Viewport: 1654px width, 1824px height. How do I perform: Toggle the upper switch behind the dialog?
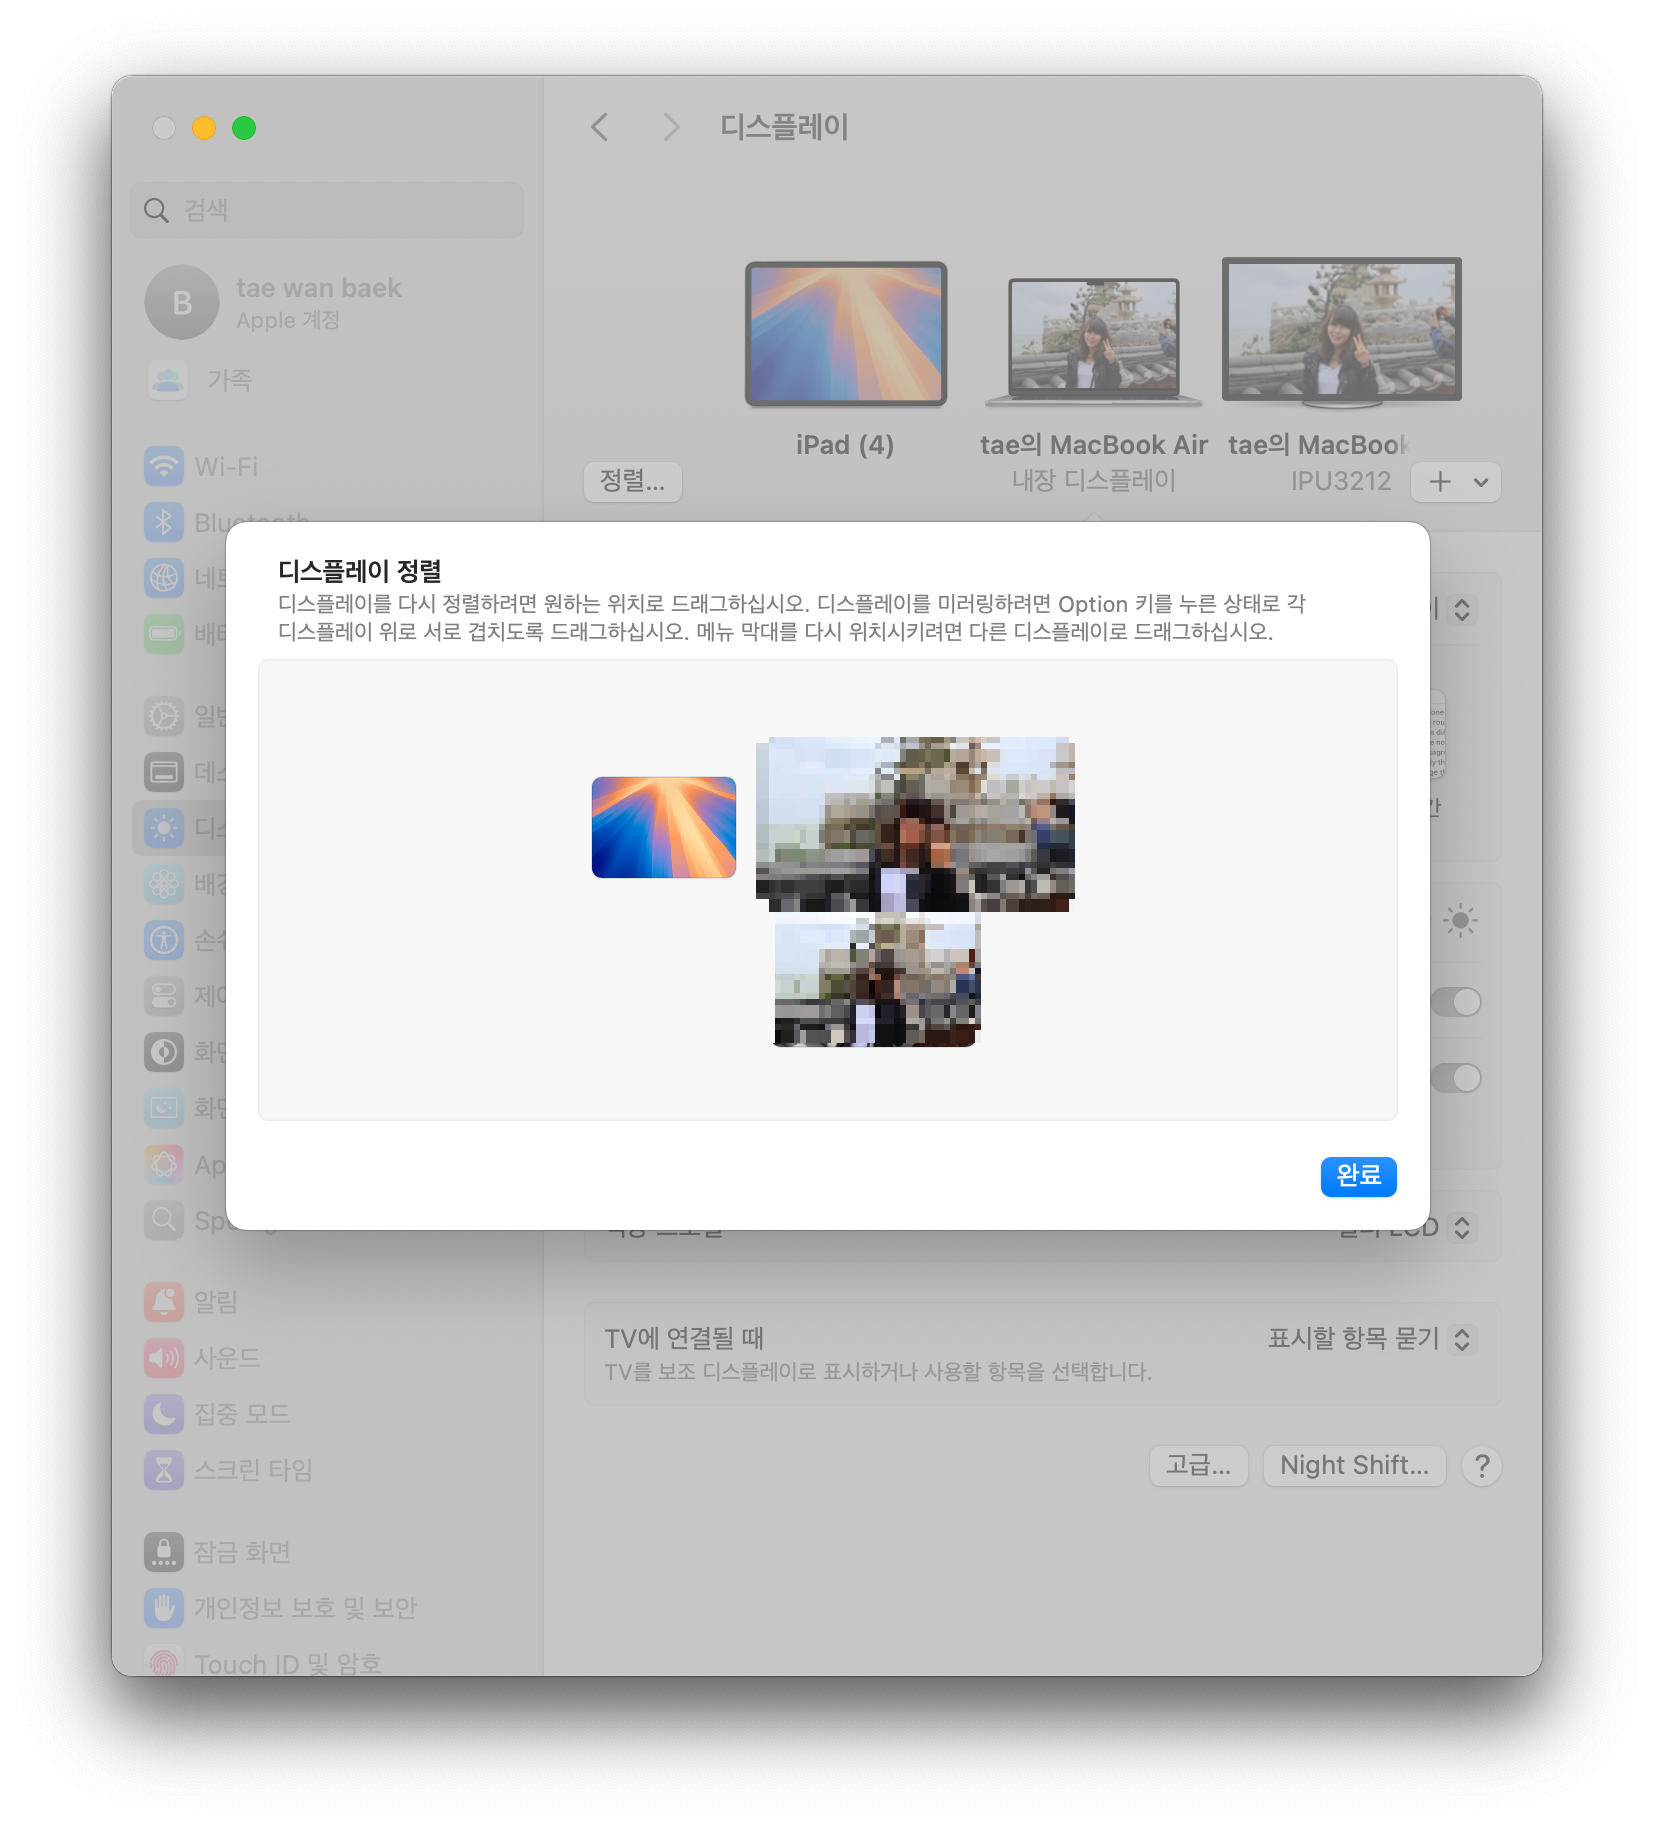tap(1456, 1001)
